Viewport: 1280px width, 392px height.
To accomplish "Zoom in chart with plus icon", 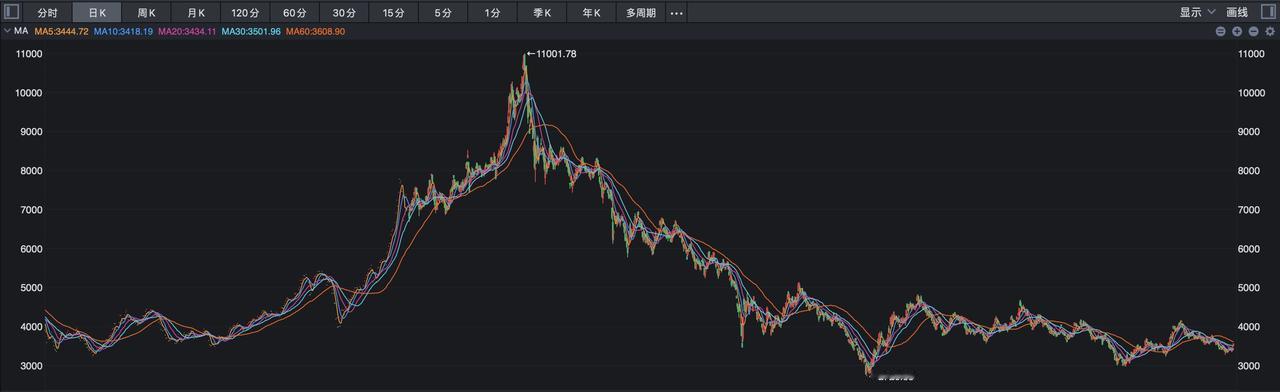I will (x=1237, y=32).
